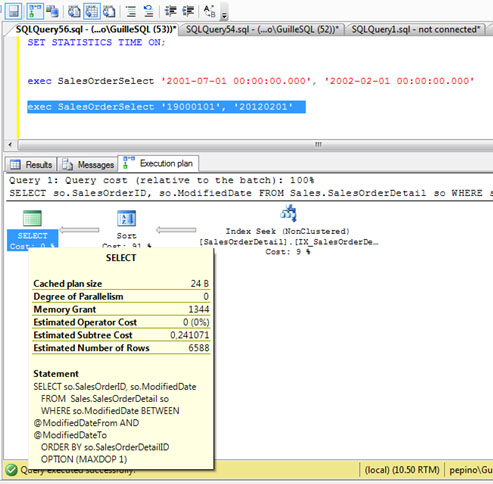Click Query 1 query cost header text
Screen dimensions: 493x484
162,180
